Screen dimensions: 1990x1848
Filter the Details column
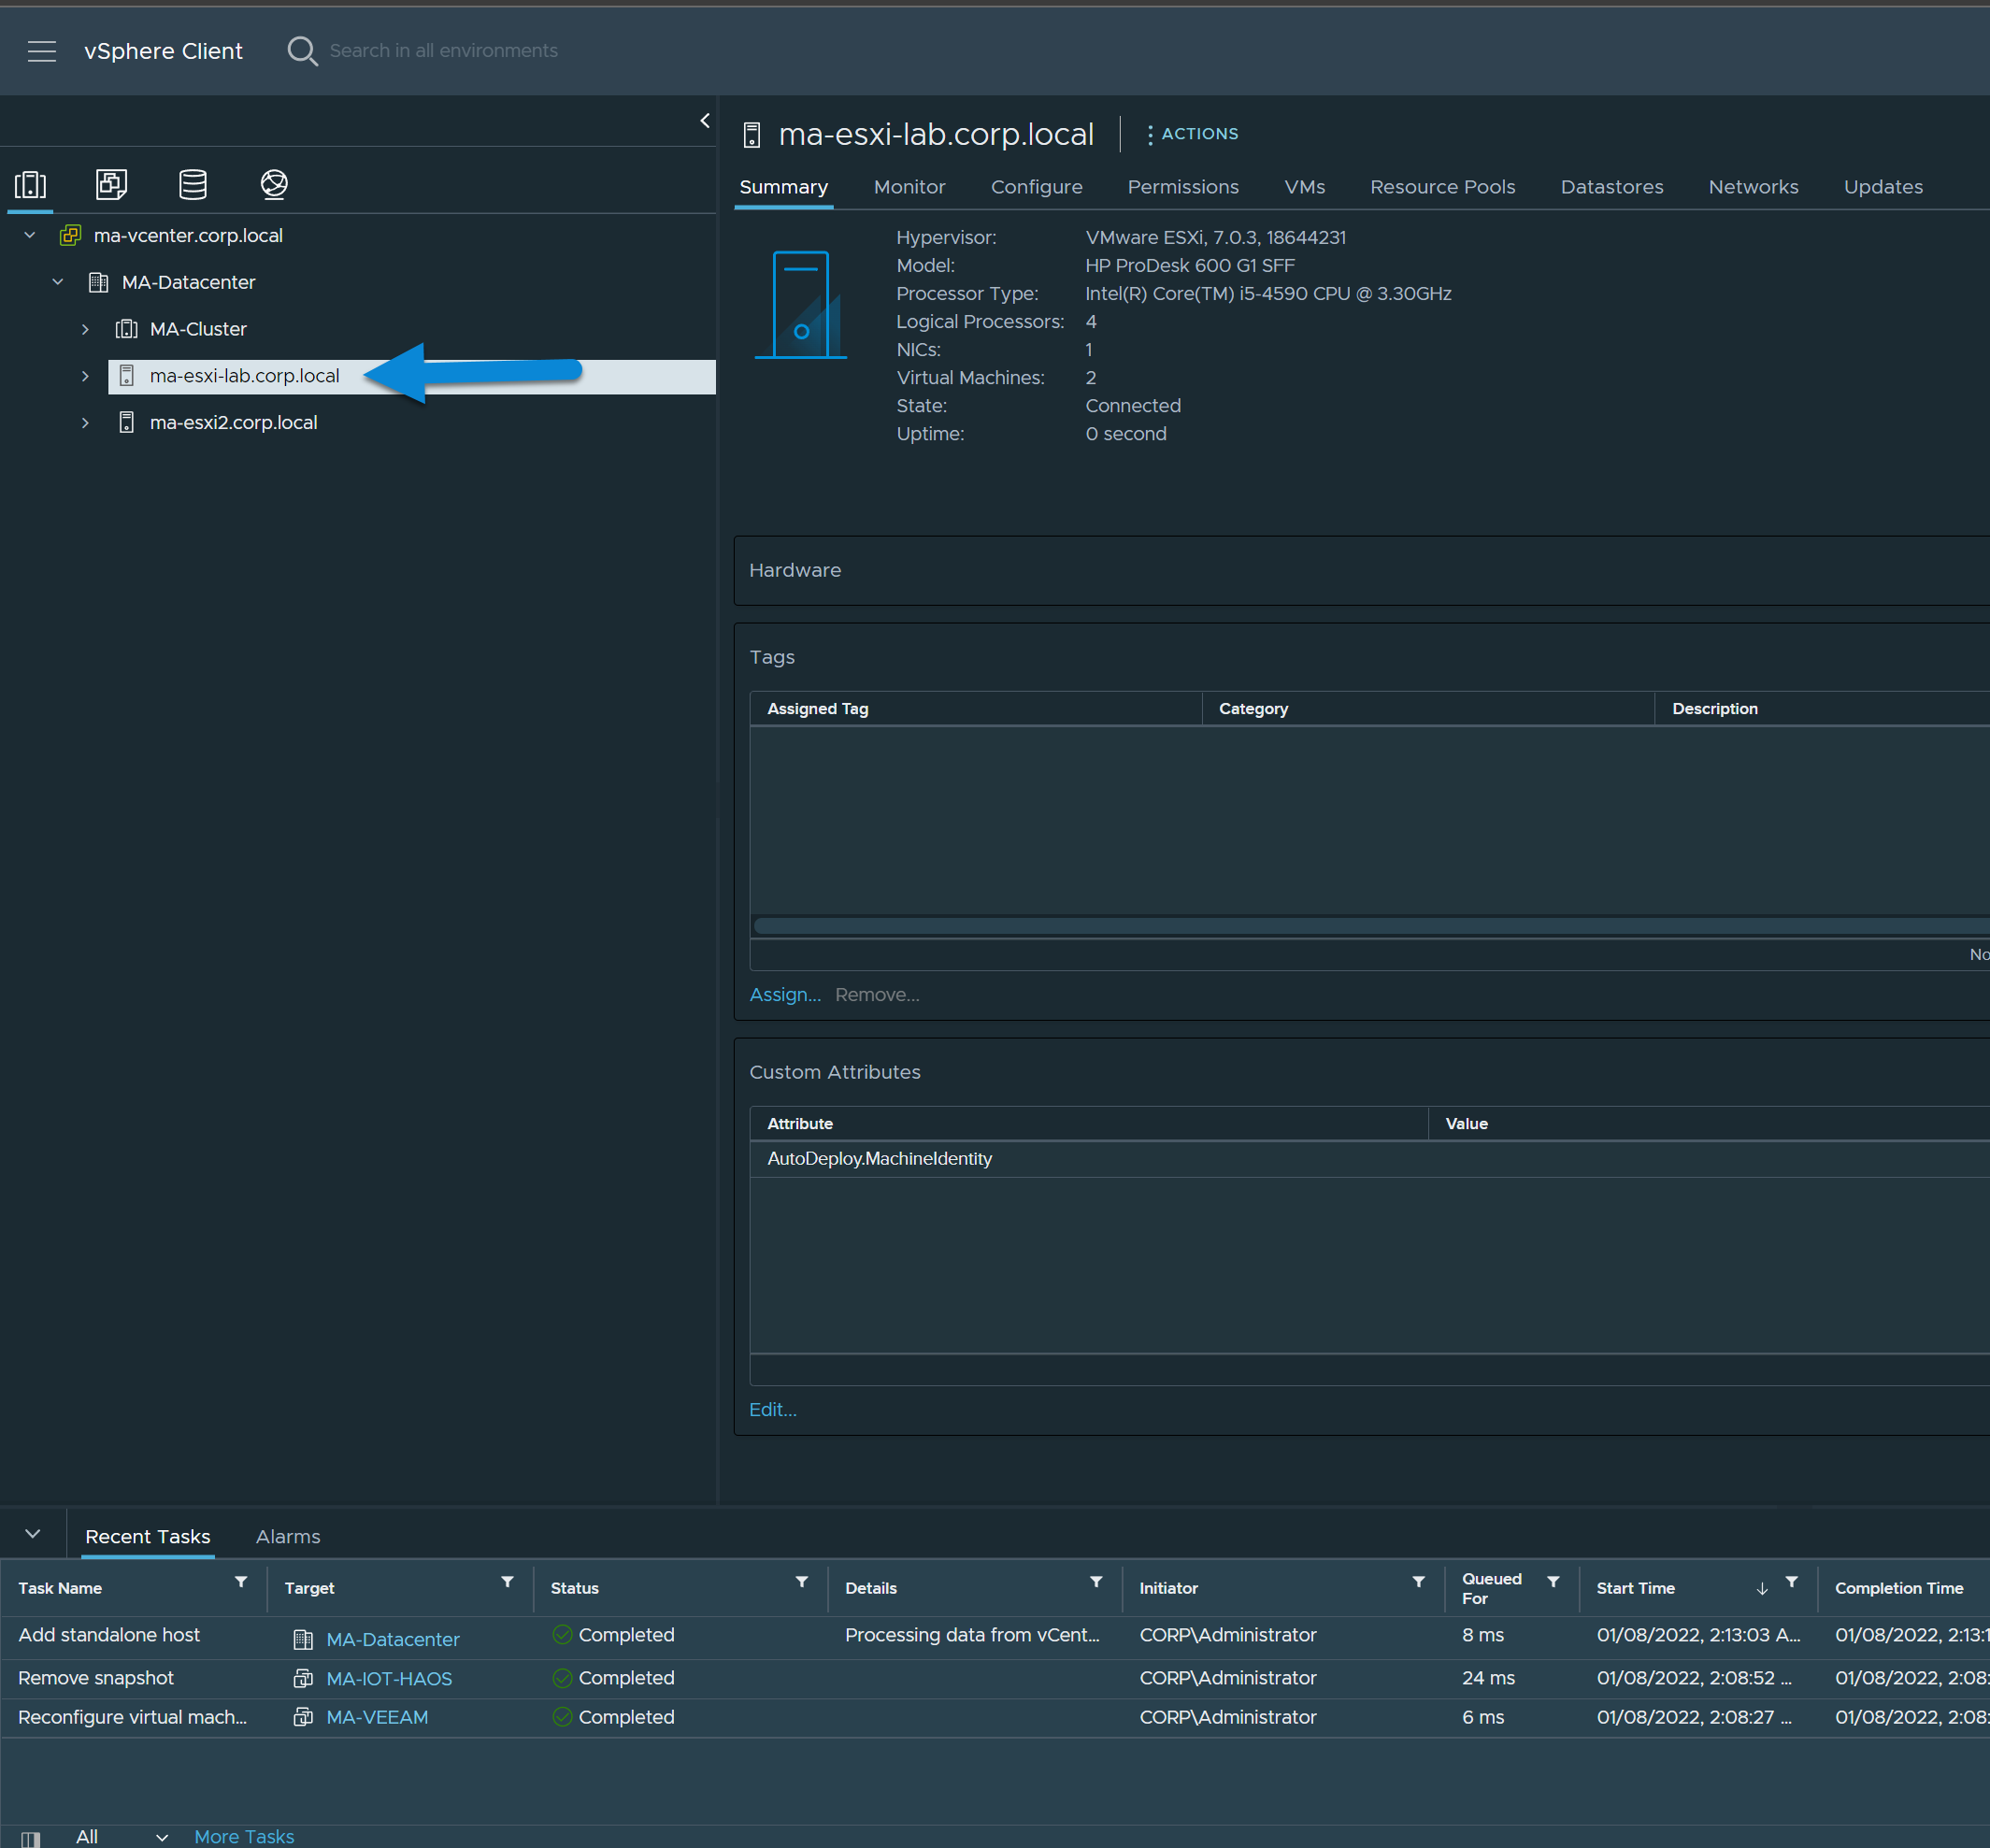tap(1096, 1582)
